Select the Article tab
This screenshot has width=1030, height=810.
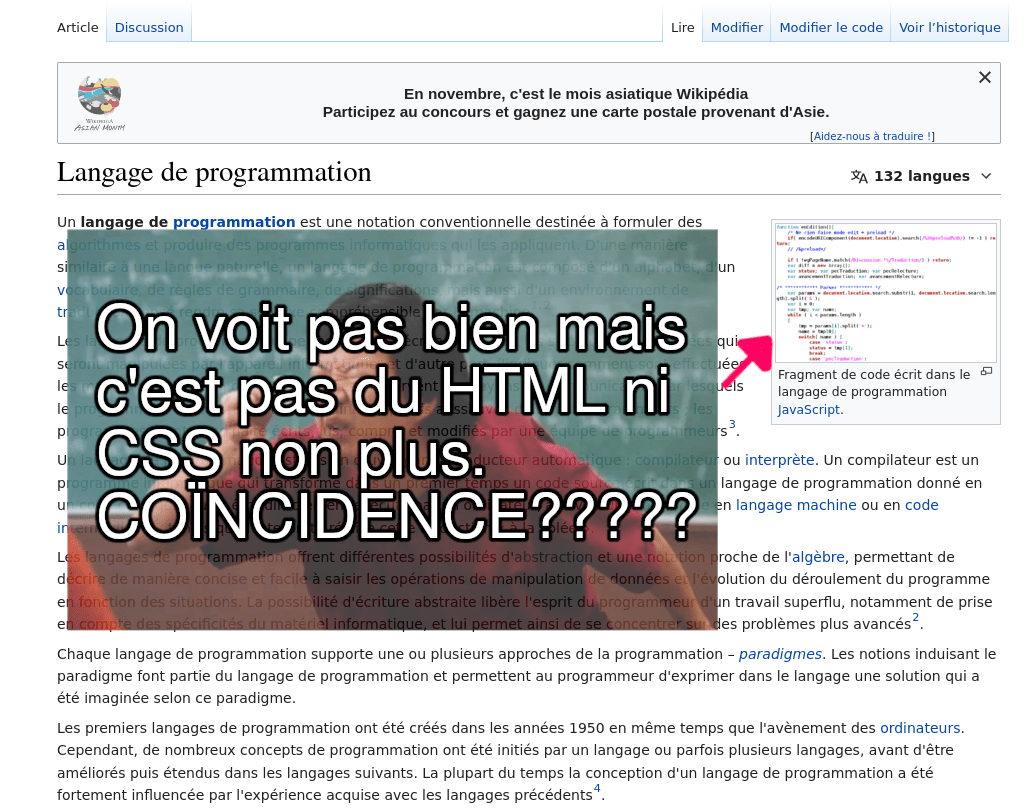click(77, 27)
